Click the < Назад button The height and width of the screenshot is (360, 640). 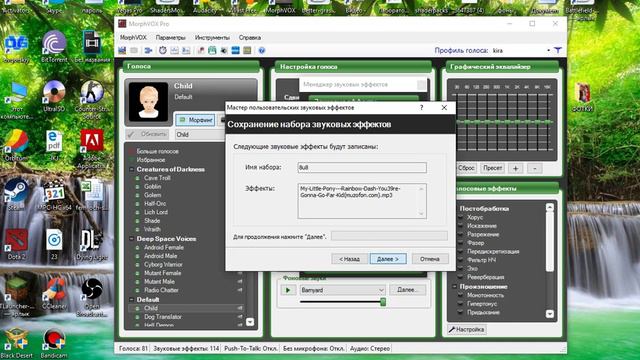point(349,259)
